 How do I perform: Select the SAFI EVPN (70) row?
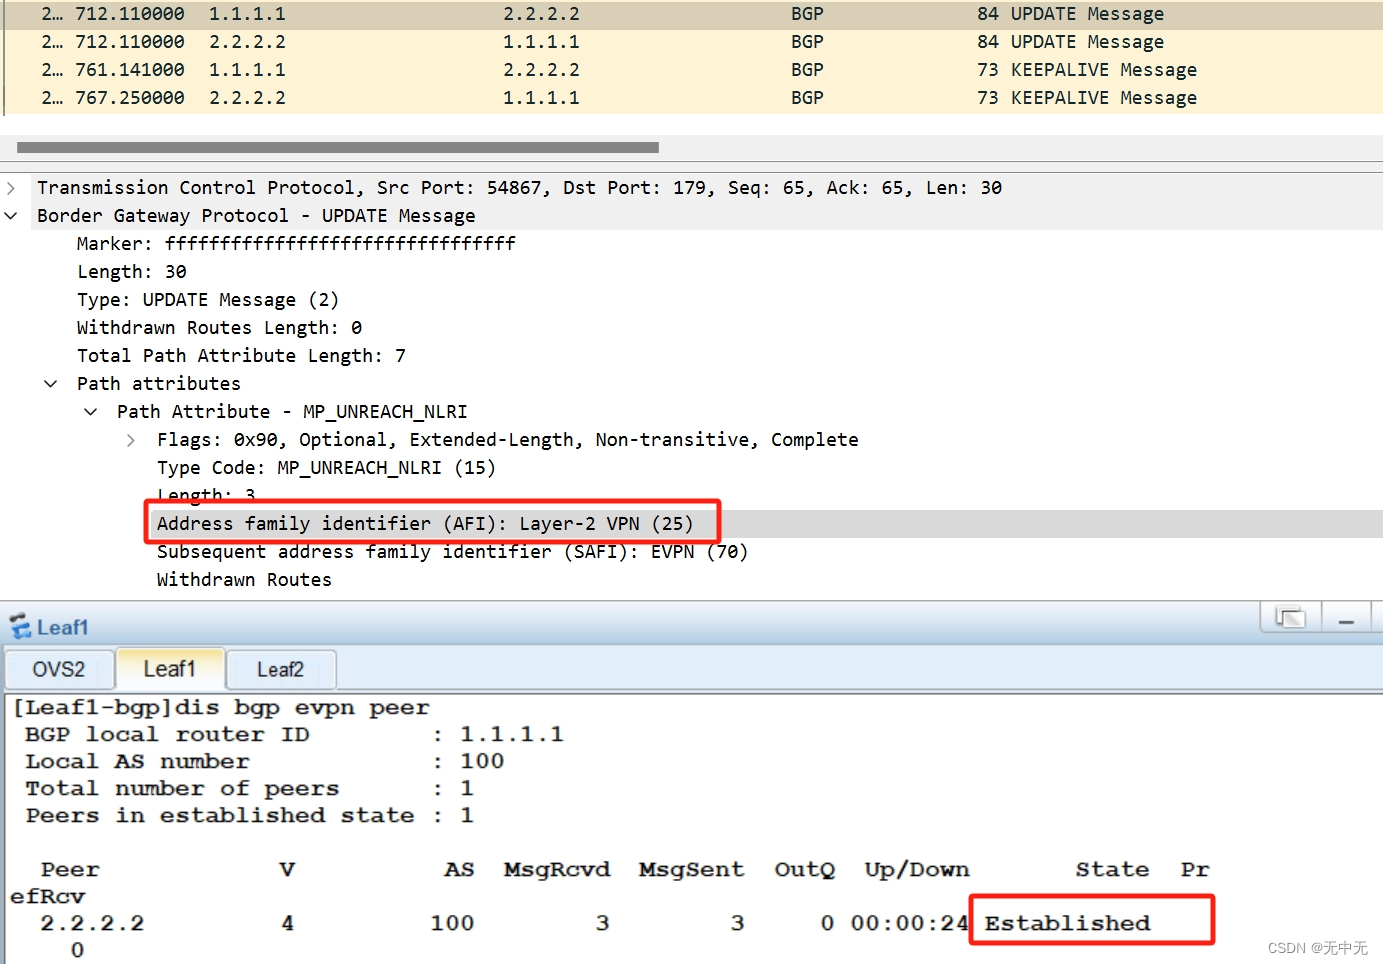coord(452,552)
